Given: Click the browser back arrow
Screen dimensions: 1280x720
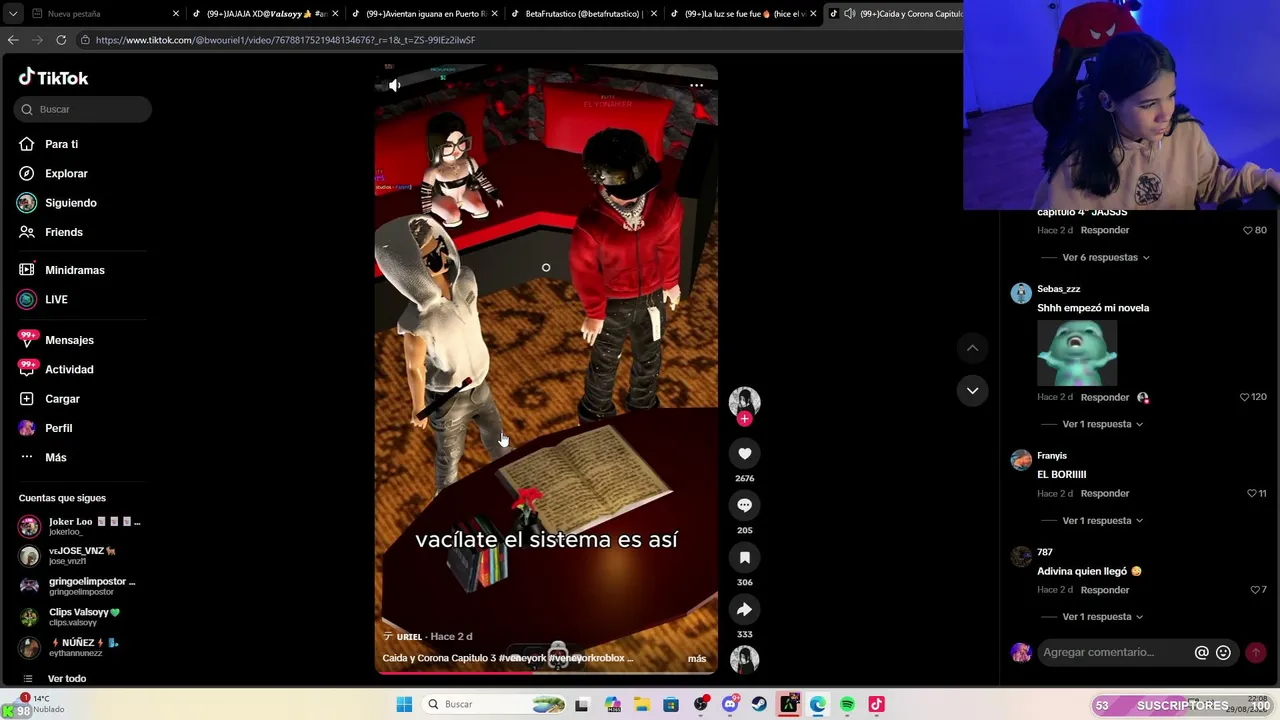Looking at the screenshot, I should coord(13,40).
